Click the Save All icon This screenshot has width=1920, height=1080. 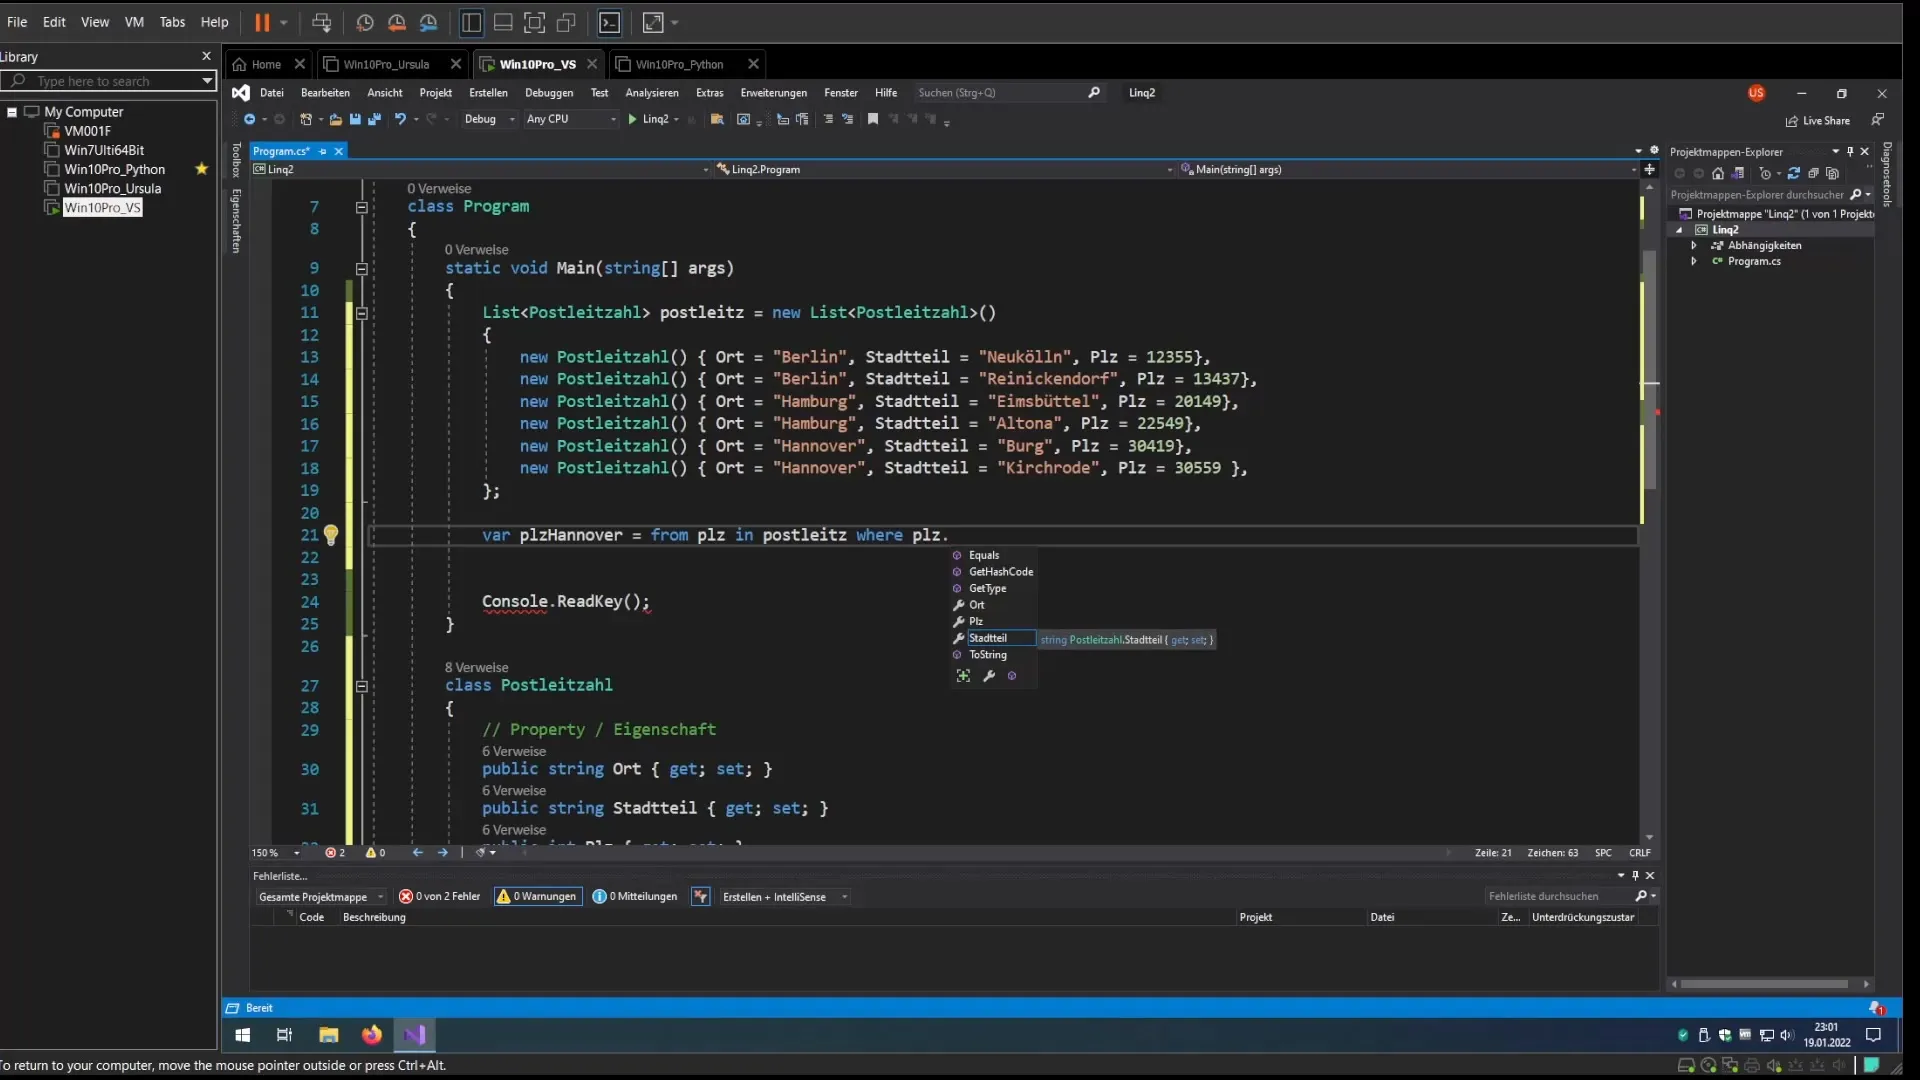coord(375,119)
